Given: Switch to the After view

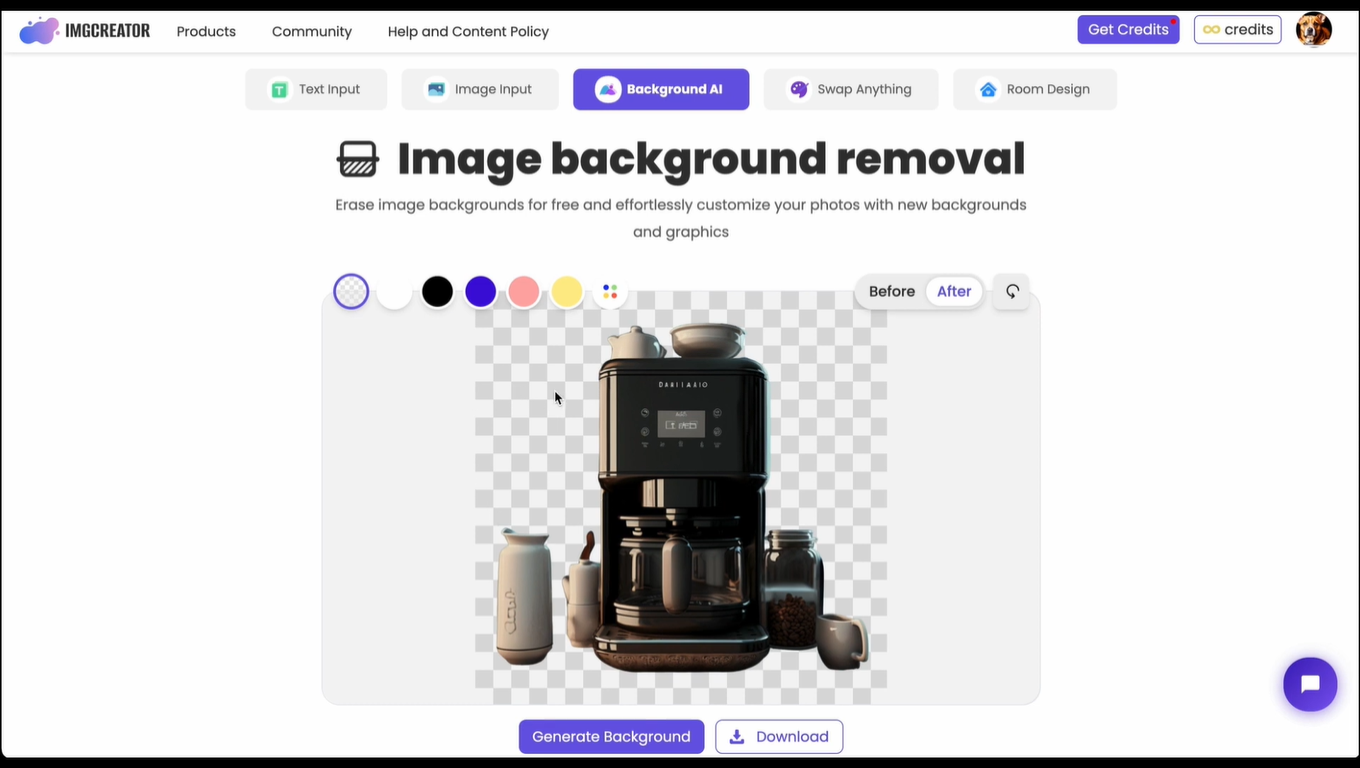Looking at the screenshot, I should click(x=953, y=291).
